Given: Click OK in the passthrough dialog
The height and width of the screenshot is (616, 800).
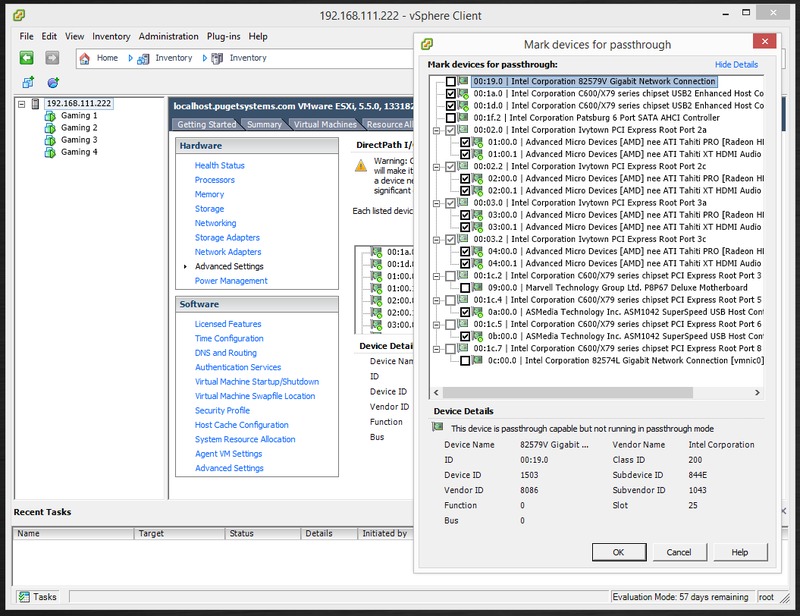Looking at the screenshot, I should click(618, 552).
